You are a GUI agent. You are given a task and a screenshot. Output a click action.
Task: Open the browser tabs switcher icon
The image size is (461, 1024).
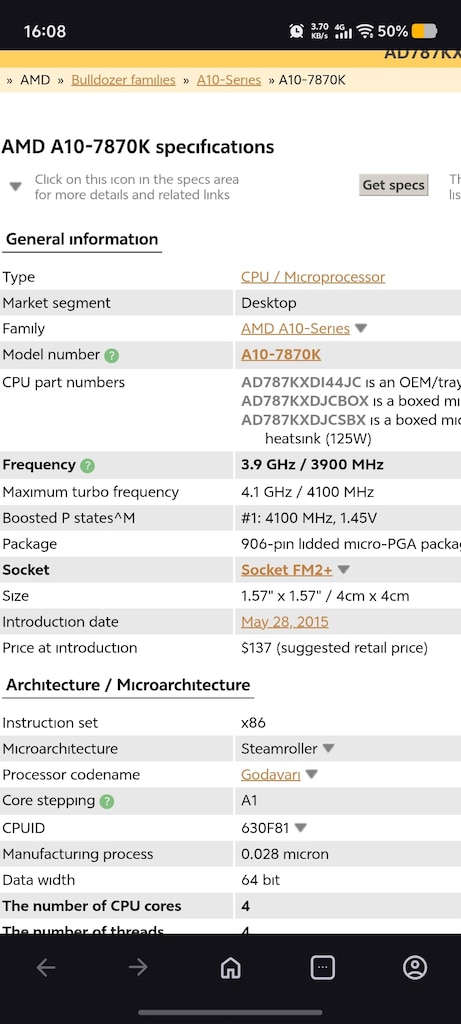click(323, 967)
